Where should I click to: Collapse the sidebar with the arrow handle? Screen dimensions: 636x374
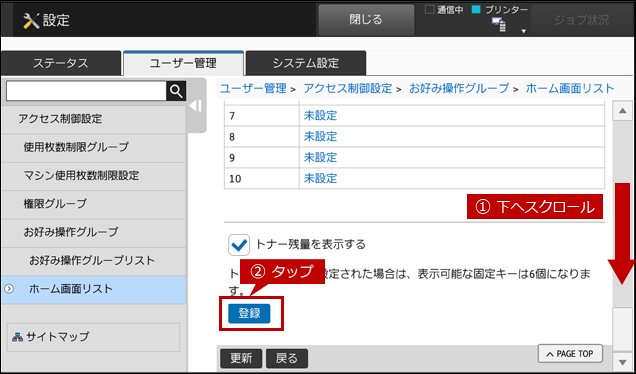pyautogui.click(x=196, y=106)
